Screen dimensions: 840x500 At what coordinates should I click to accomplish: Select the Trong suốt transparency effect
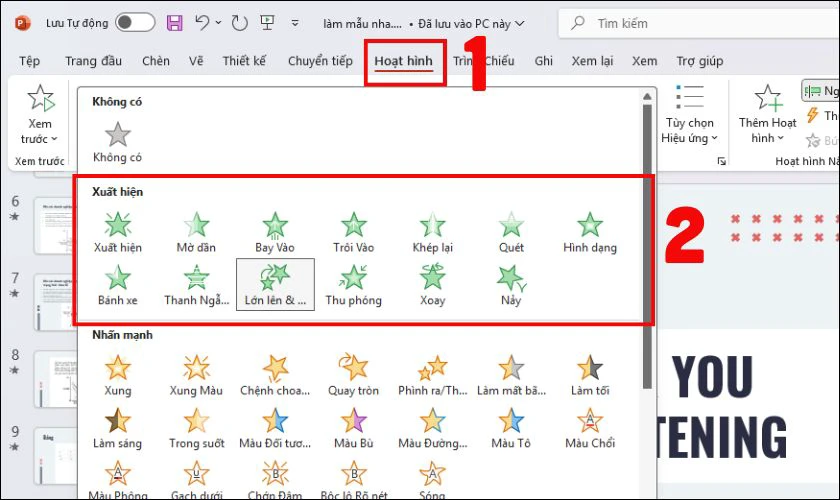196,428
